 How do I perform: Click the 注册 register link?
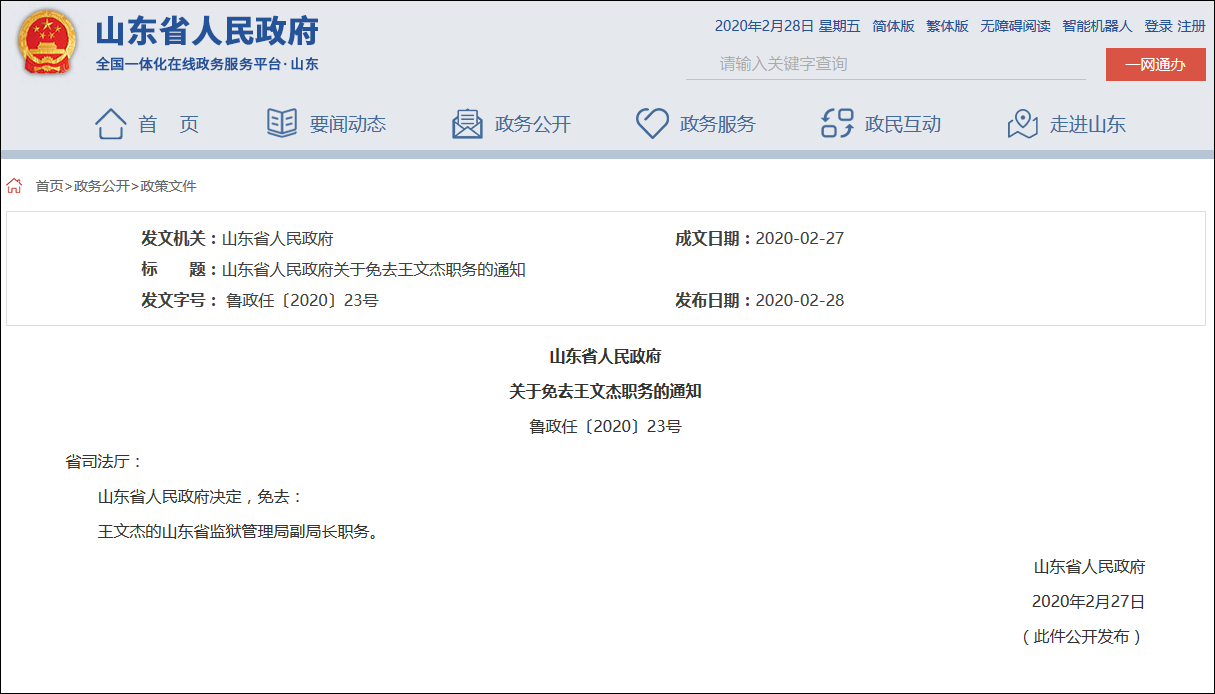(1191, 26)
